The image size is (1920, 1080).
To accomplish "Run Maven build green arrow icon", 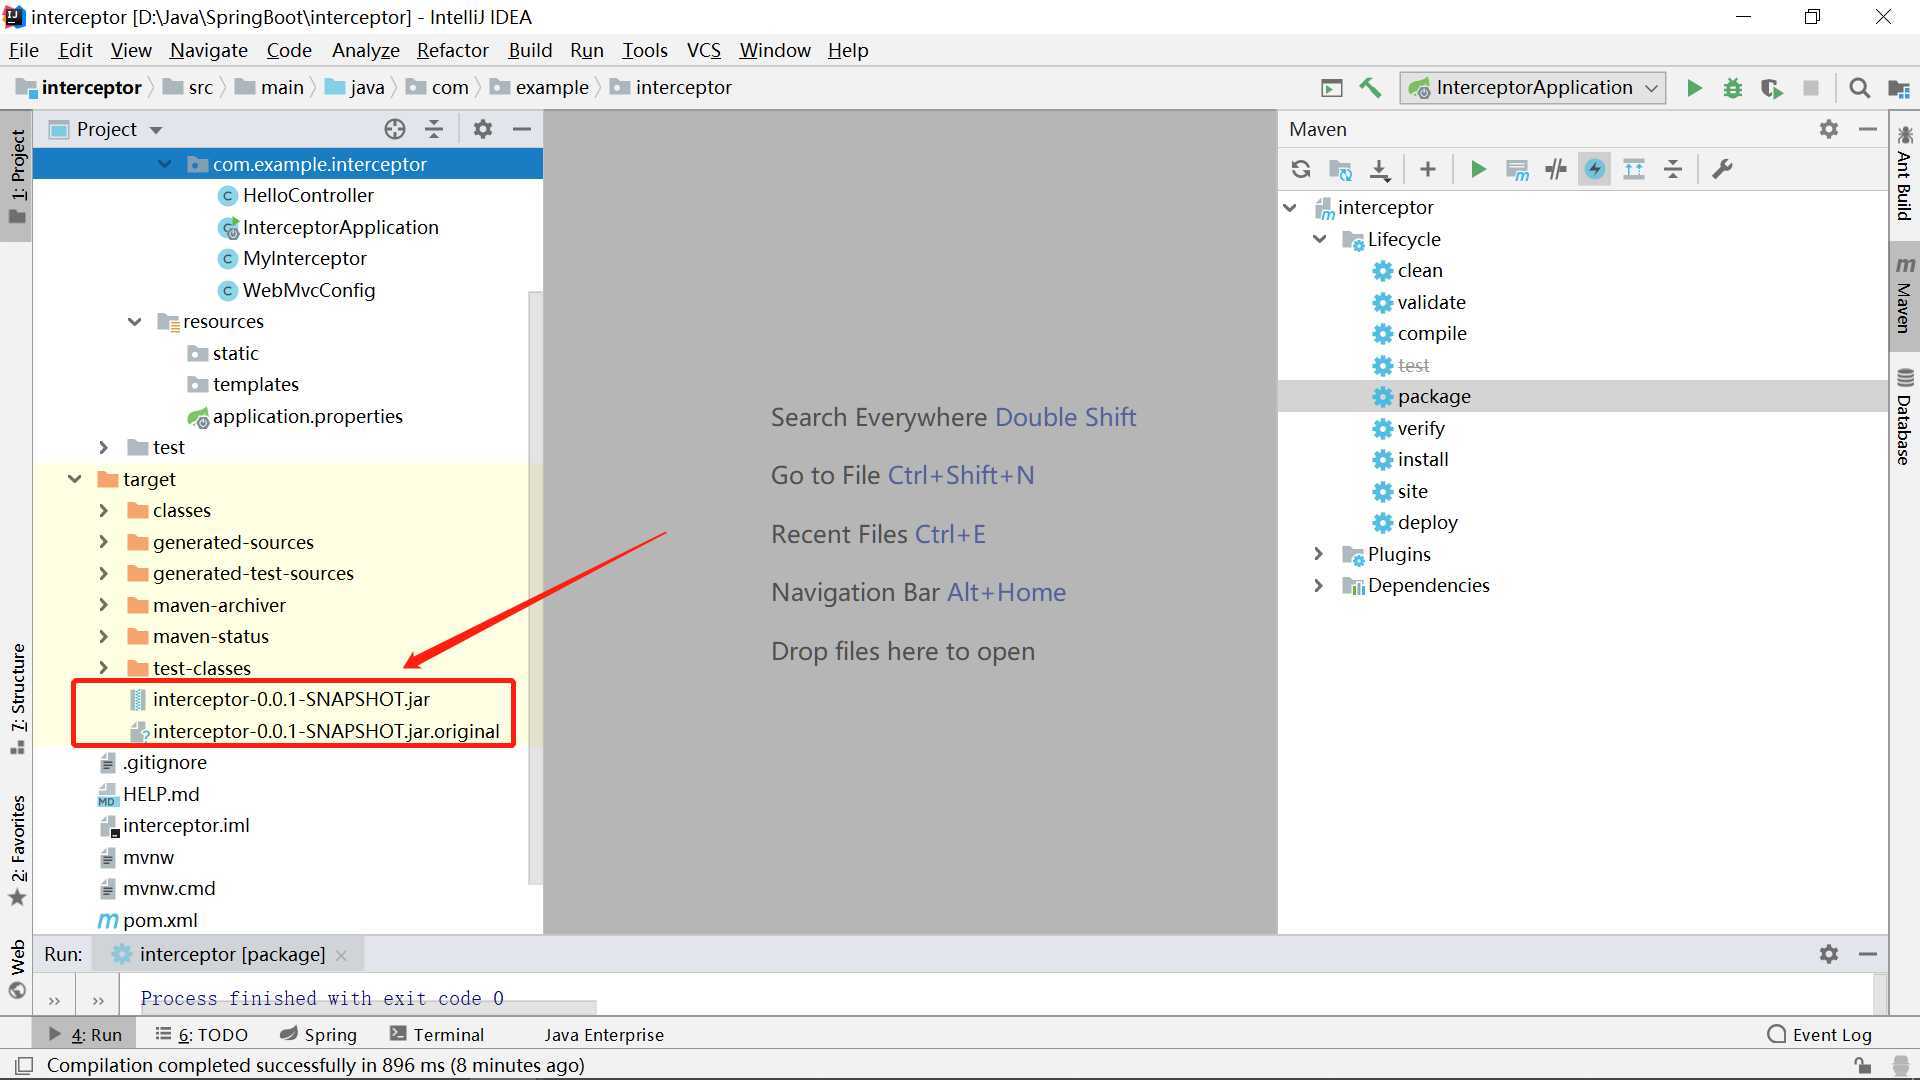I will [x=1477, y=169].
